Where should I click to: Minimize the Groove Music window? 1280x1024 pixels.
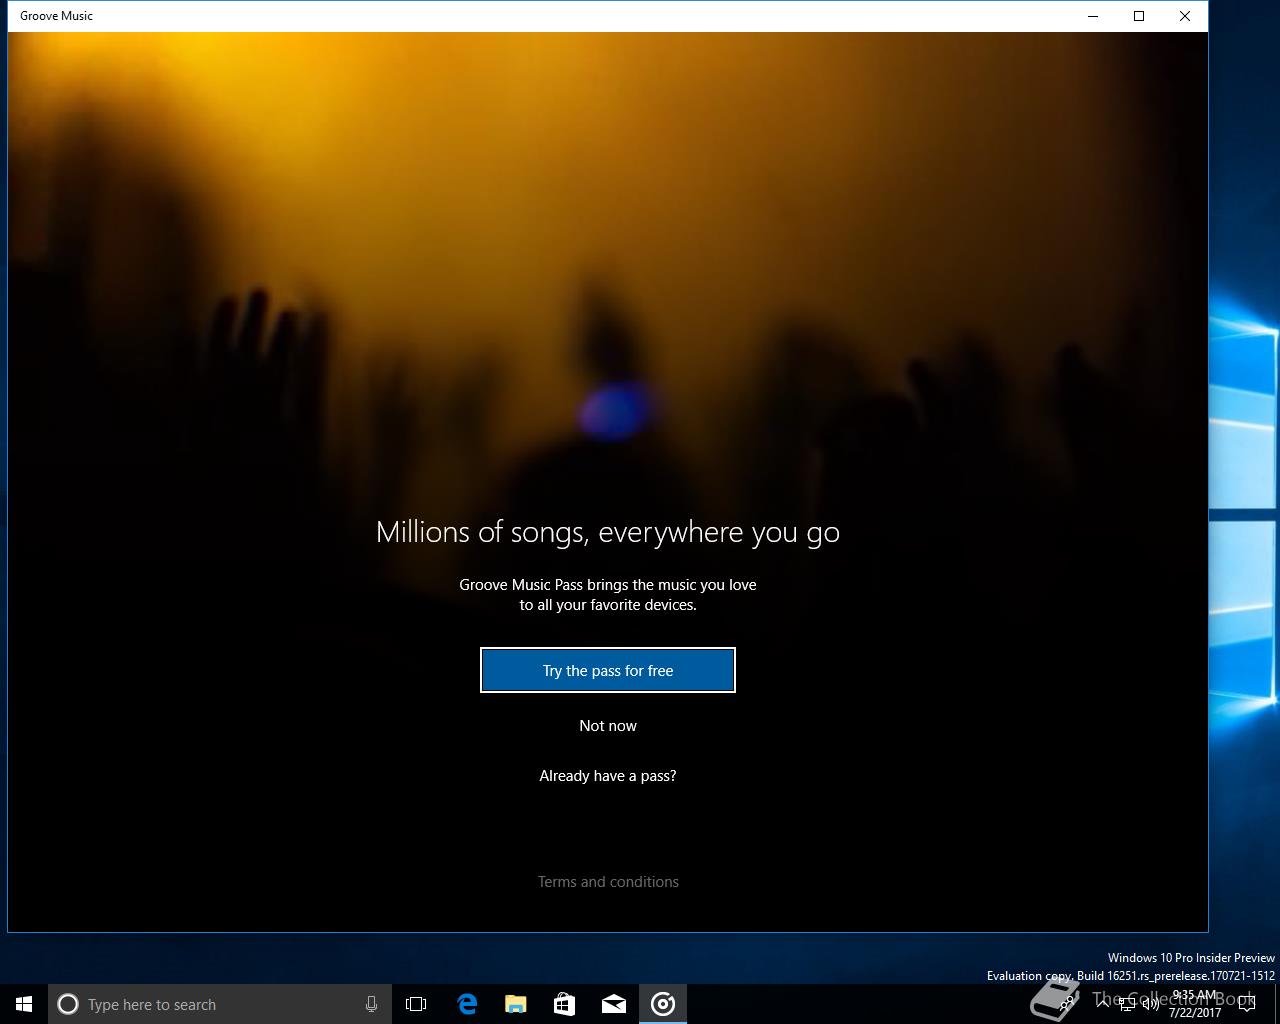tap(1093, 16)
